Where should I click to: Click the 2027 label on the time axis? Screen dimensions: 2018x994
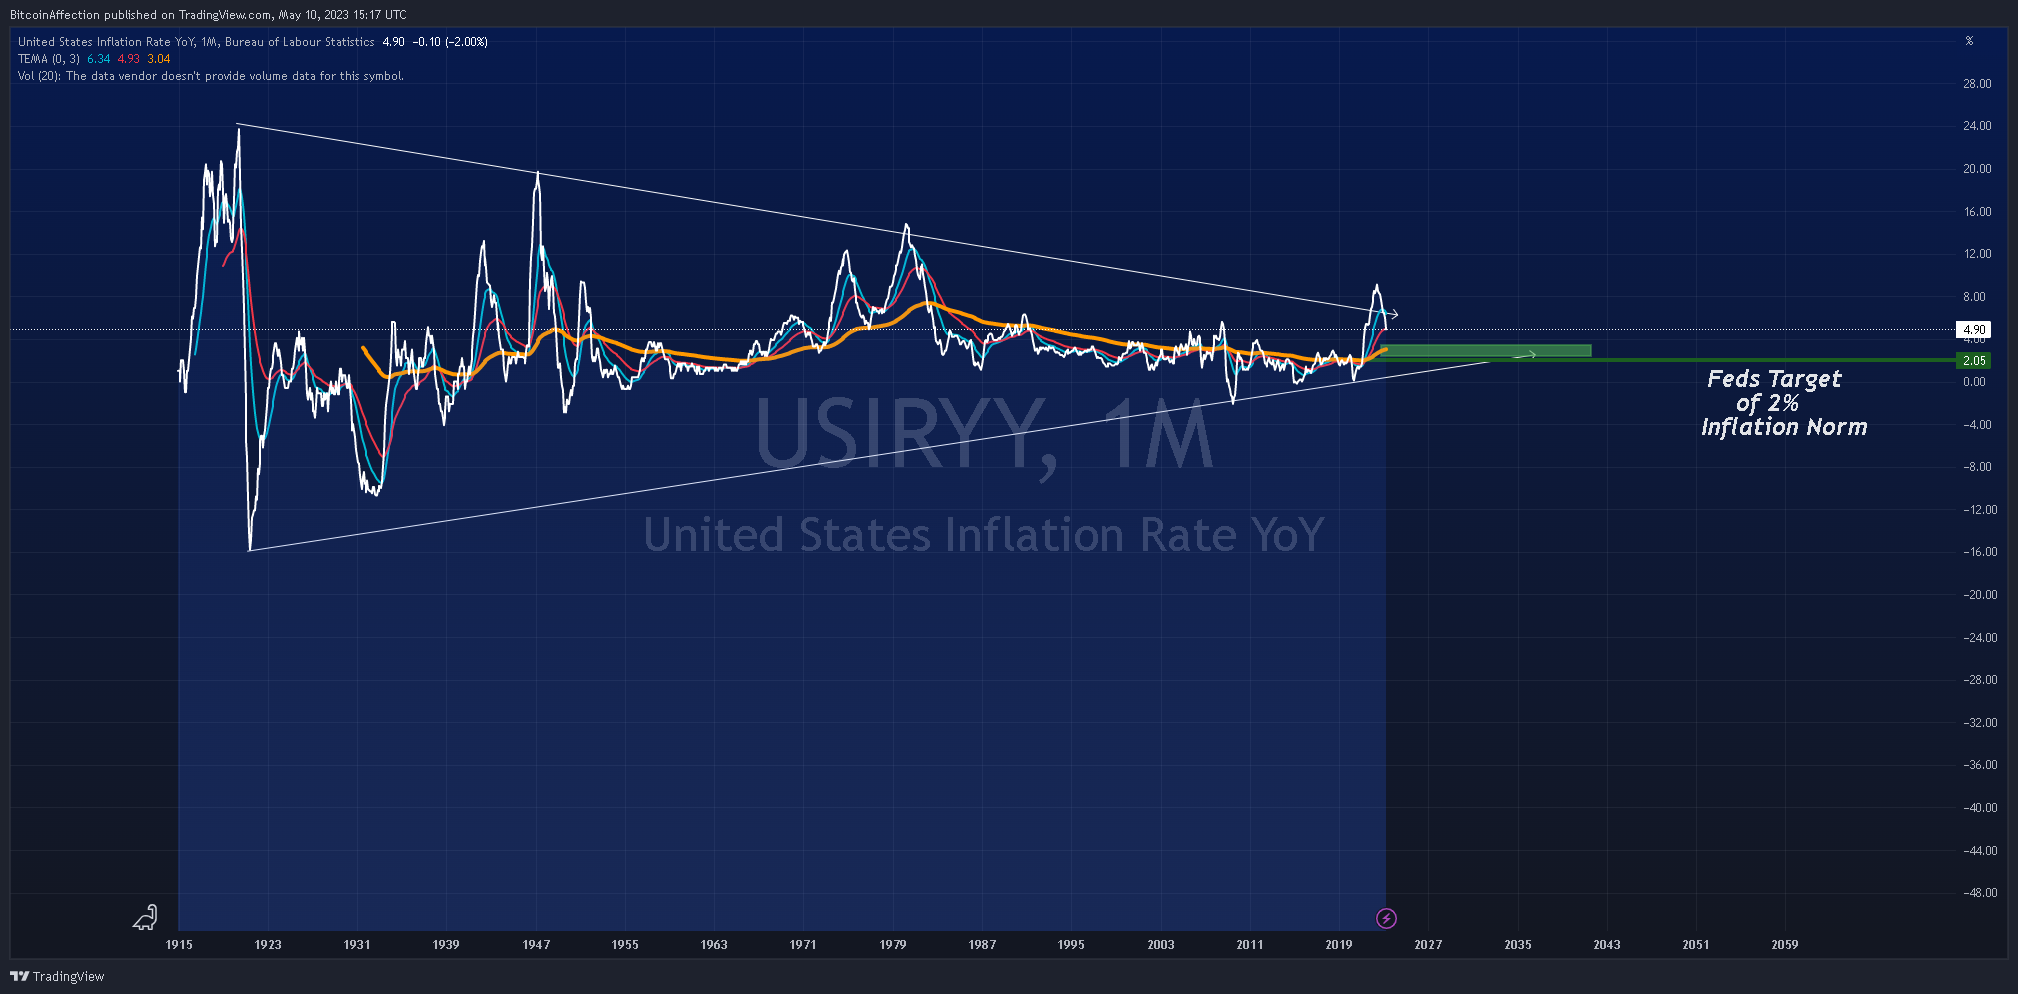[x=1428, y=944]
